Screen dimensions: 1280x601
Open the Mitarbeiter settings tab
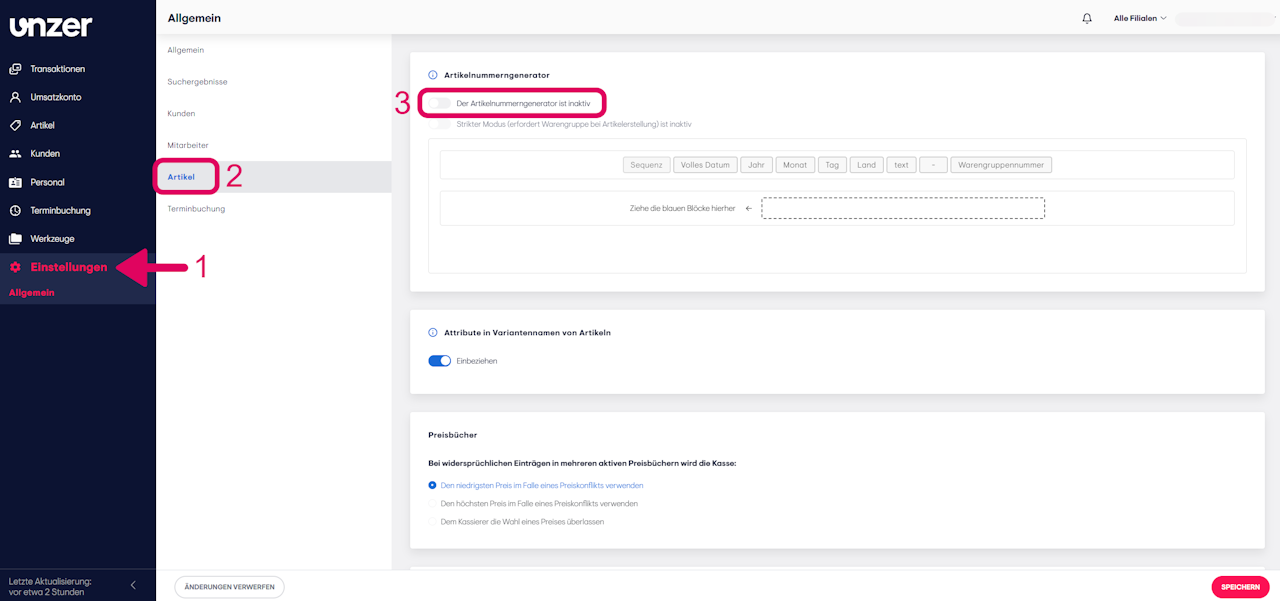pyautogui.click(x=188, y=145)
